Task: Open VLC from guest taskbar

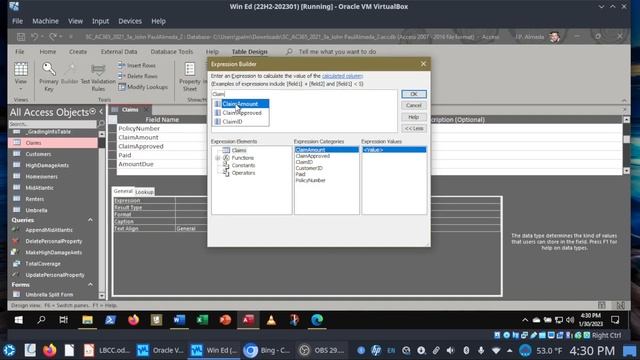Action: [x=271, y=320]
